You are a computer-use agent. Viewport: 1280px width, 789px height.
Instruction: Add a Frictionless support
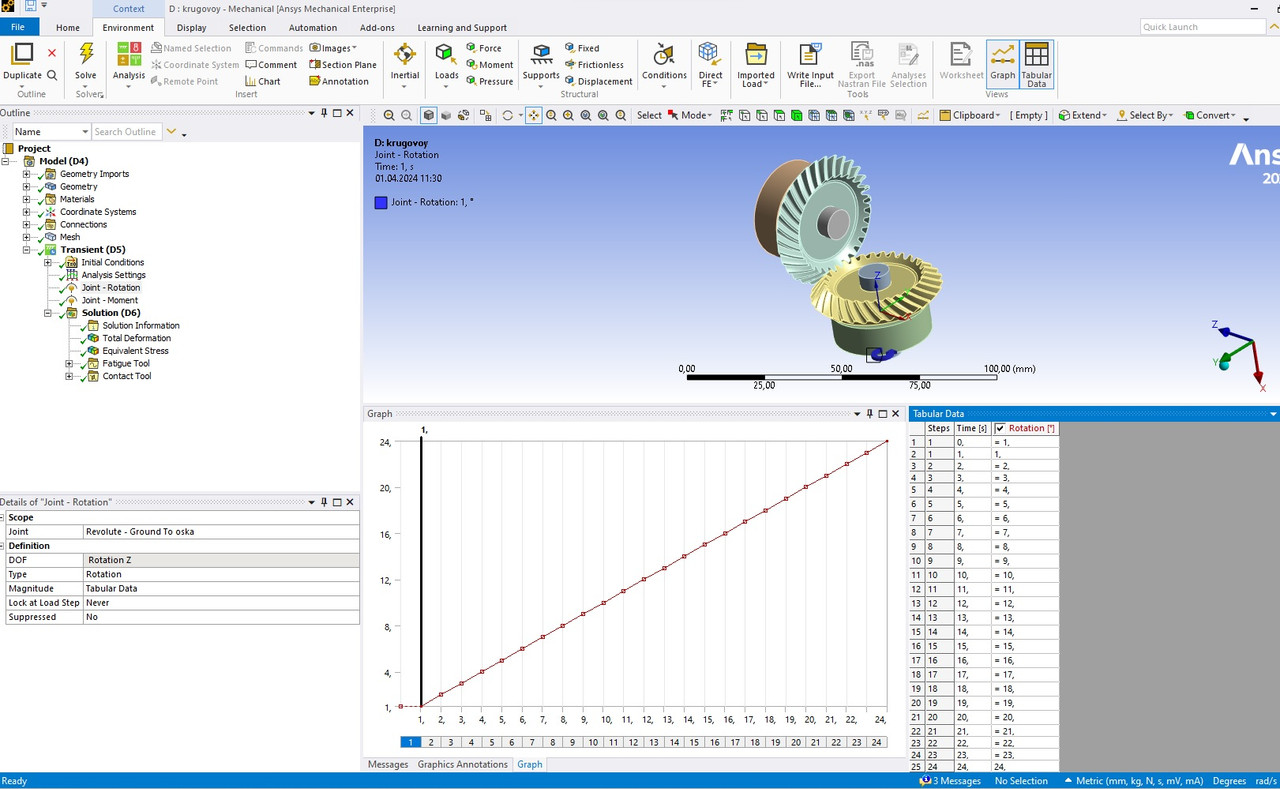(x=593, y=65)
